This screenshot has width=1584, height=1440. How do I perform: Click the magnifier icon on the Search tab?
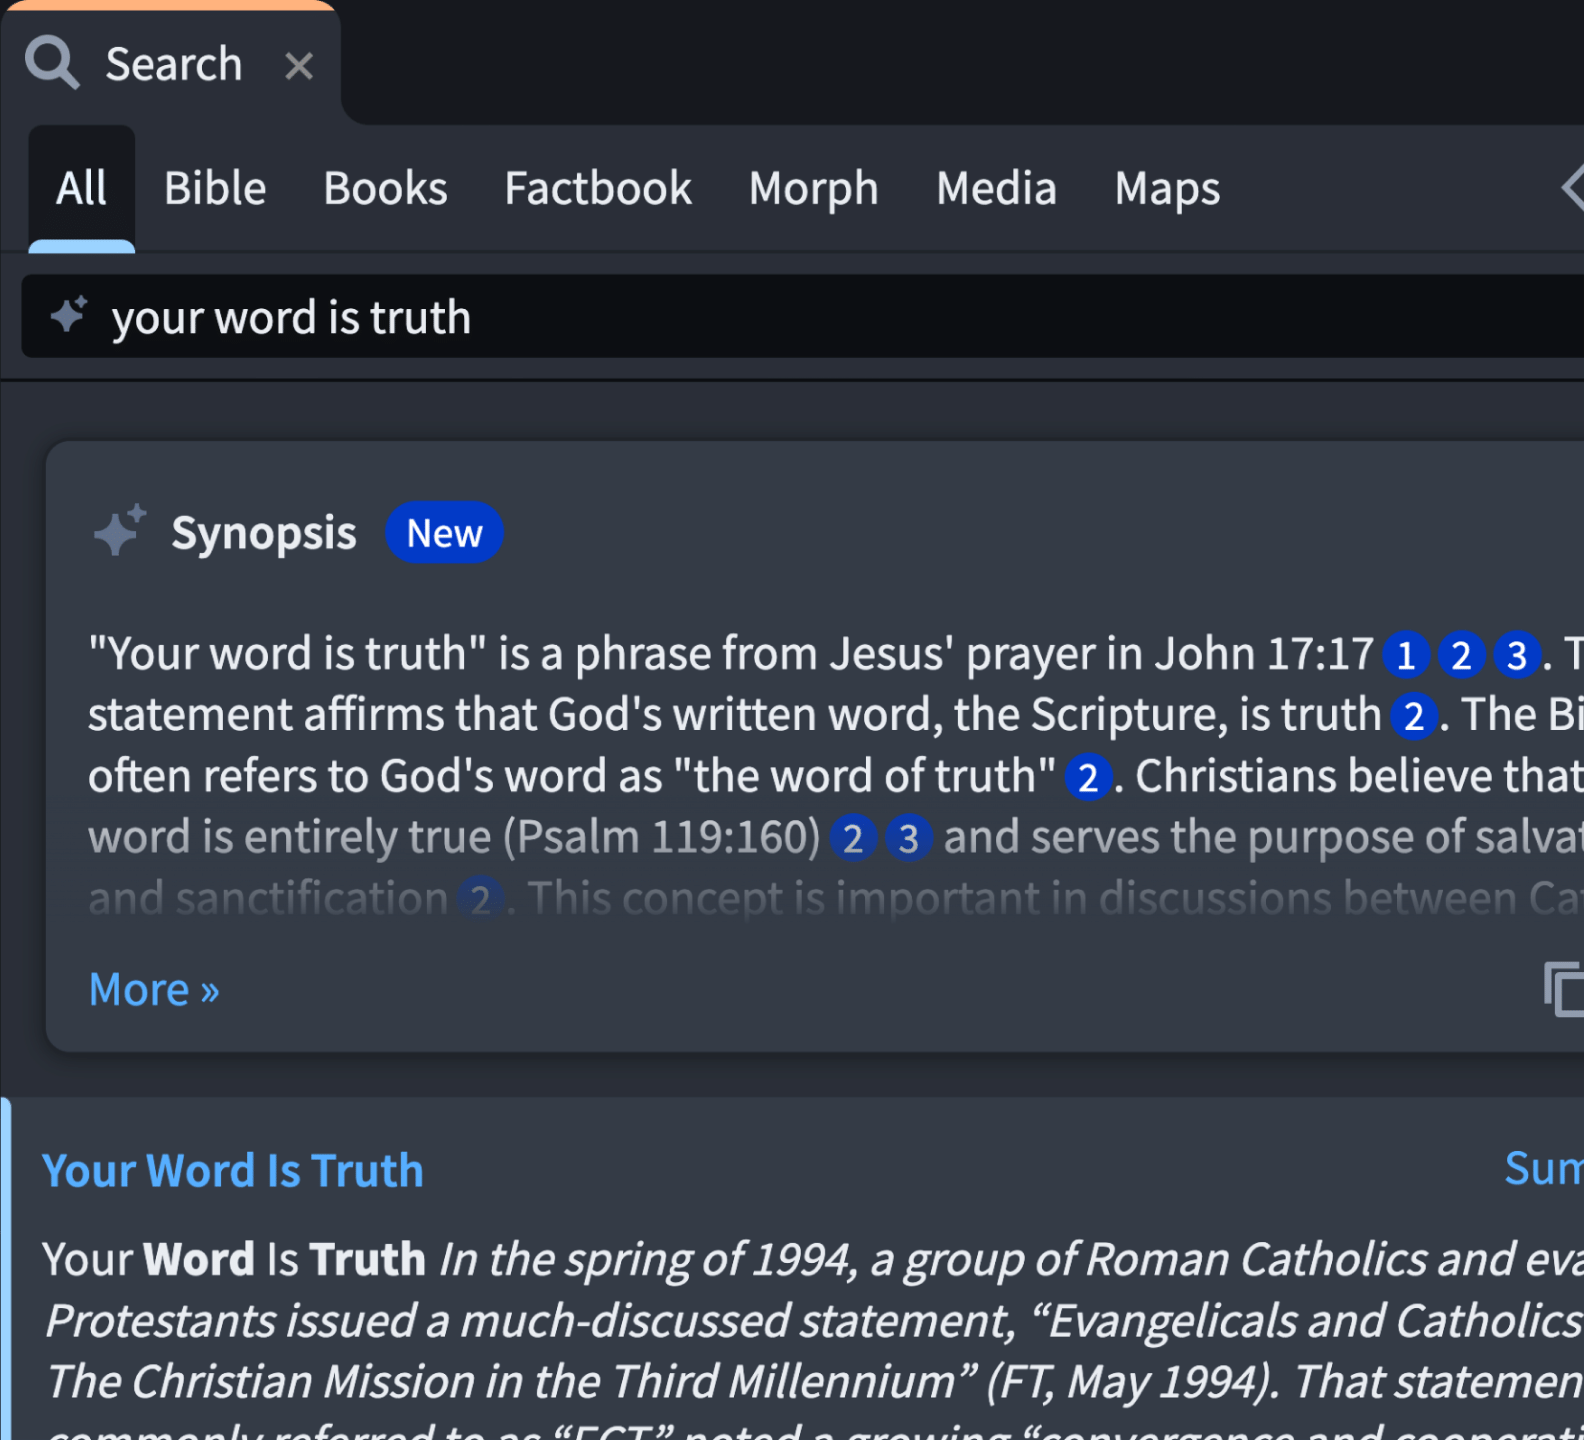click(52, 63)
